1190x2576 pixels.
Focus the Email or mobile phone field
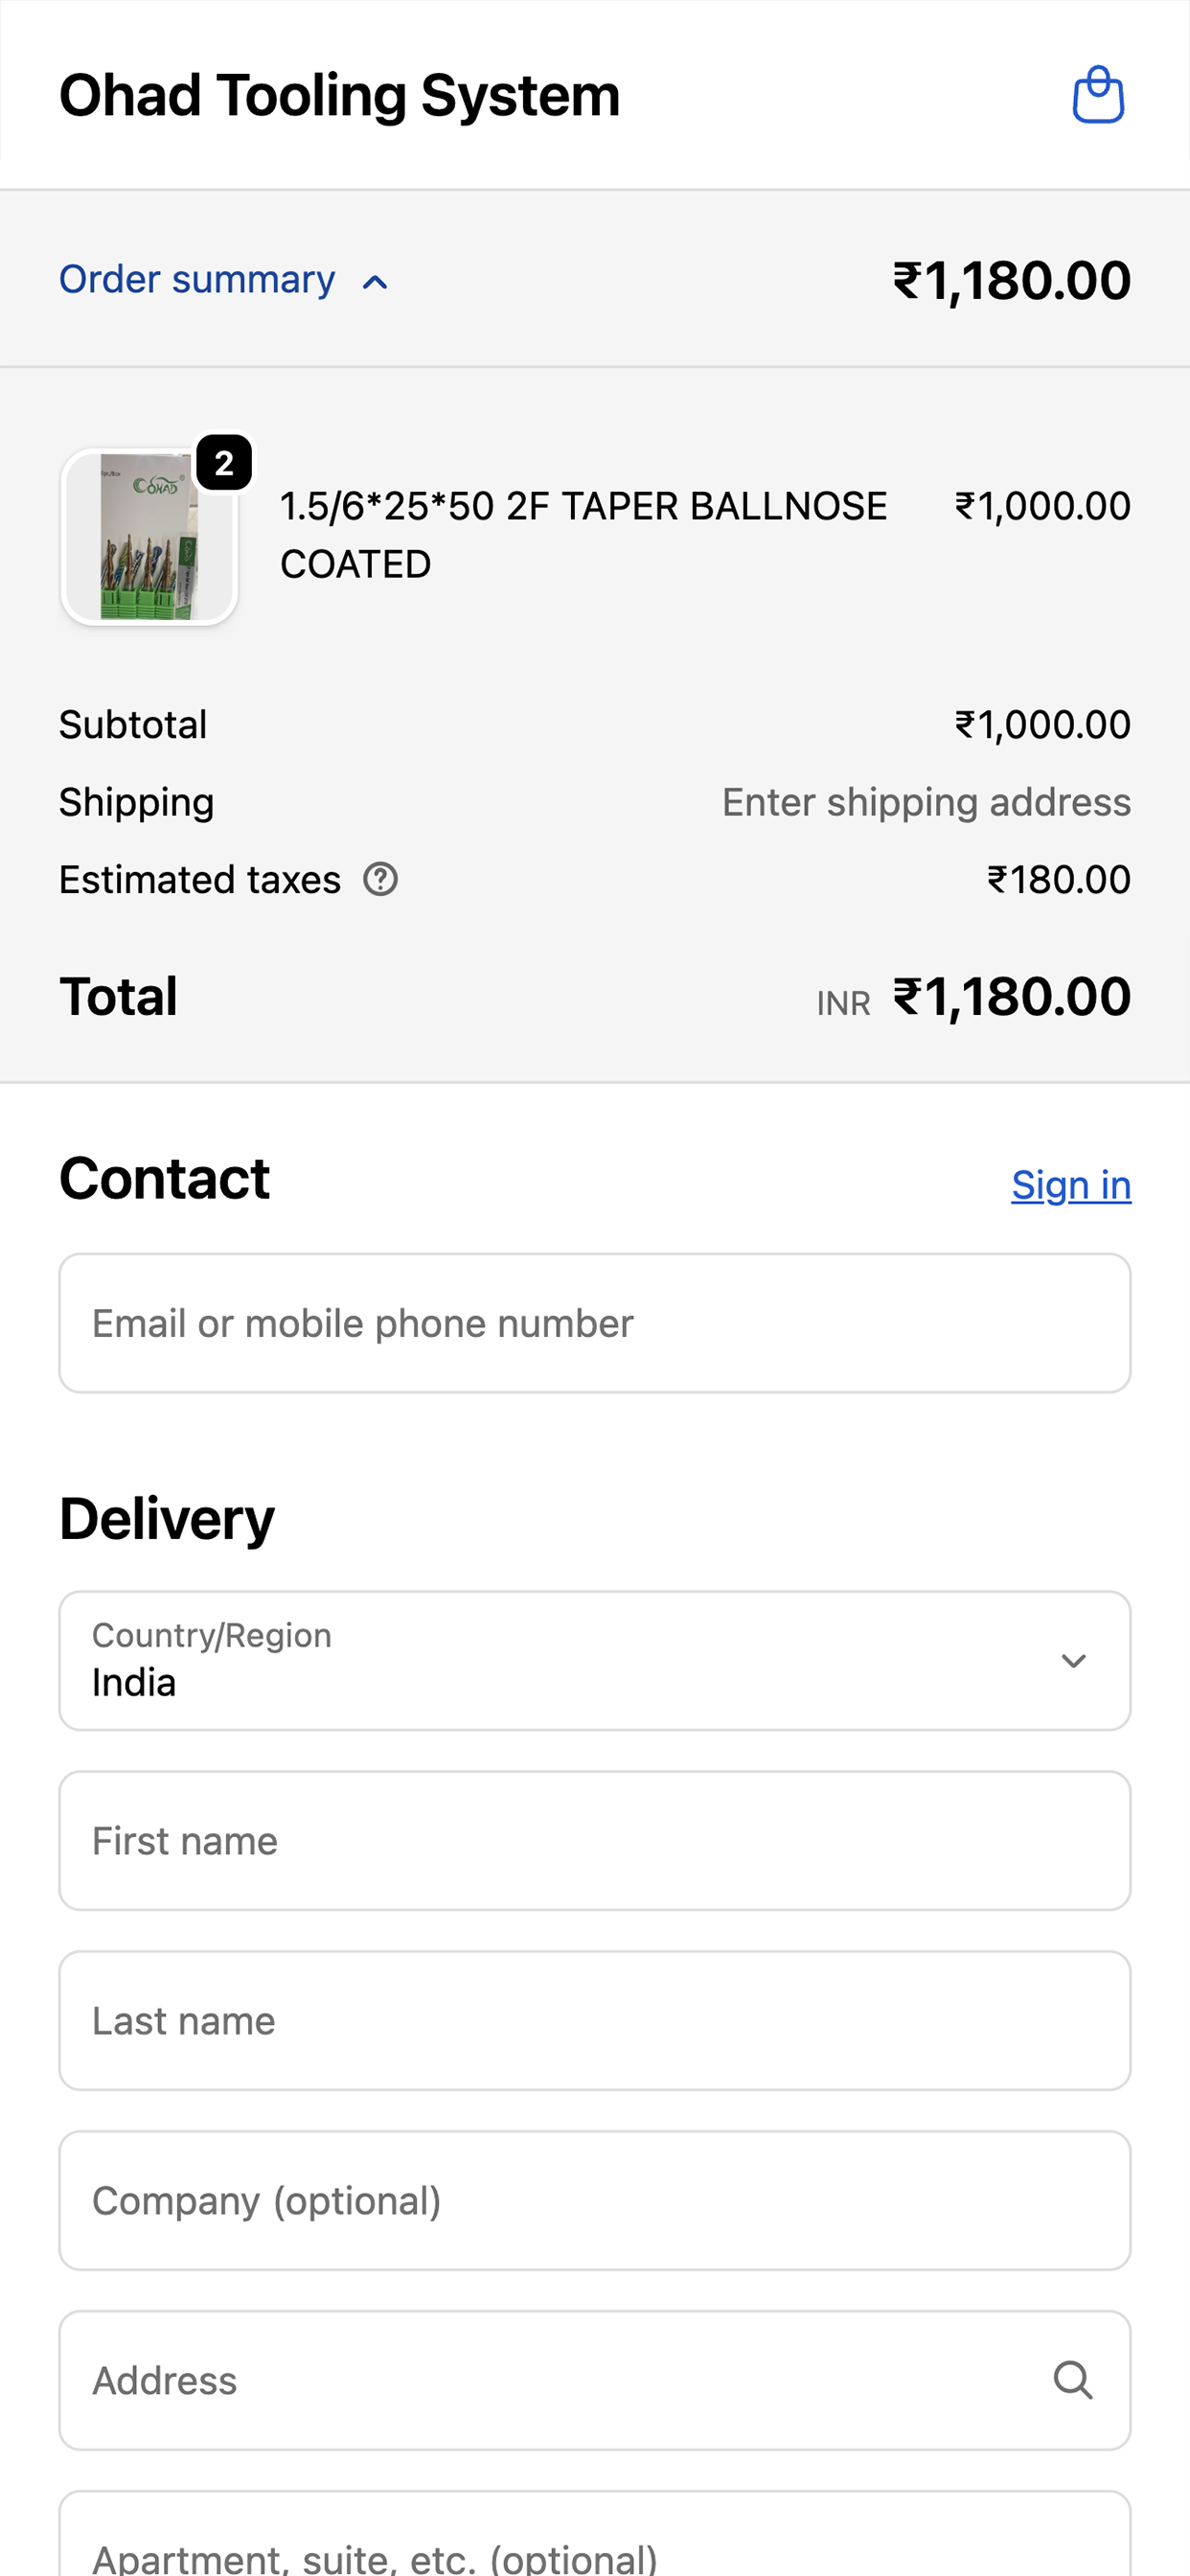[x=595, y=1323]
